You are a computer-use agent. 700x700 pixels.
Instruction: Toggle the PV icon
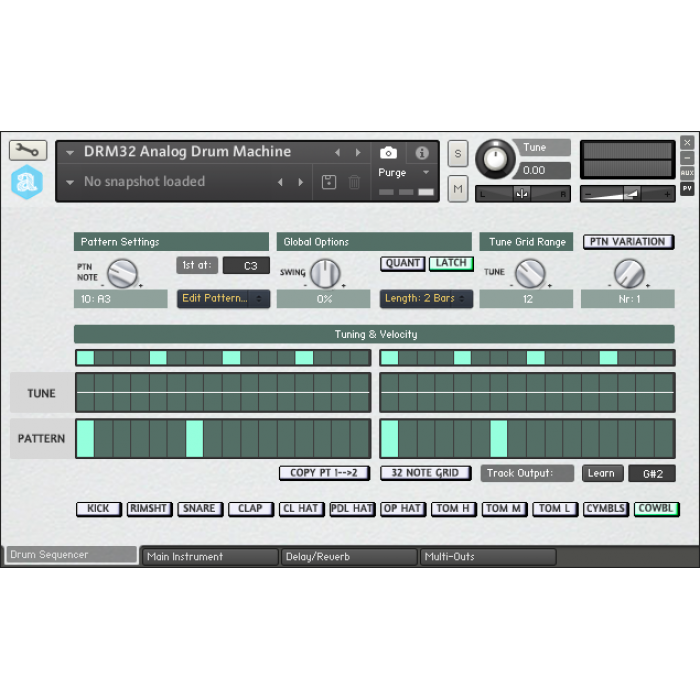point(687,188)
